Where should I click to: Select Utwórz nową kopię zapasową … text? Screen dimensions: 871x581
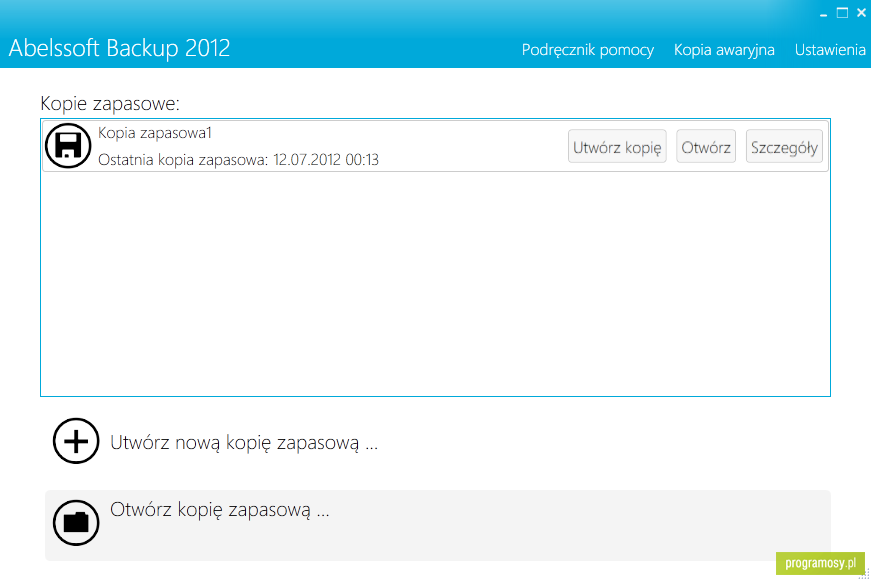point(244,443)
